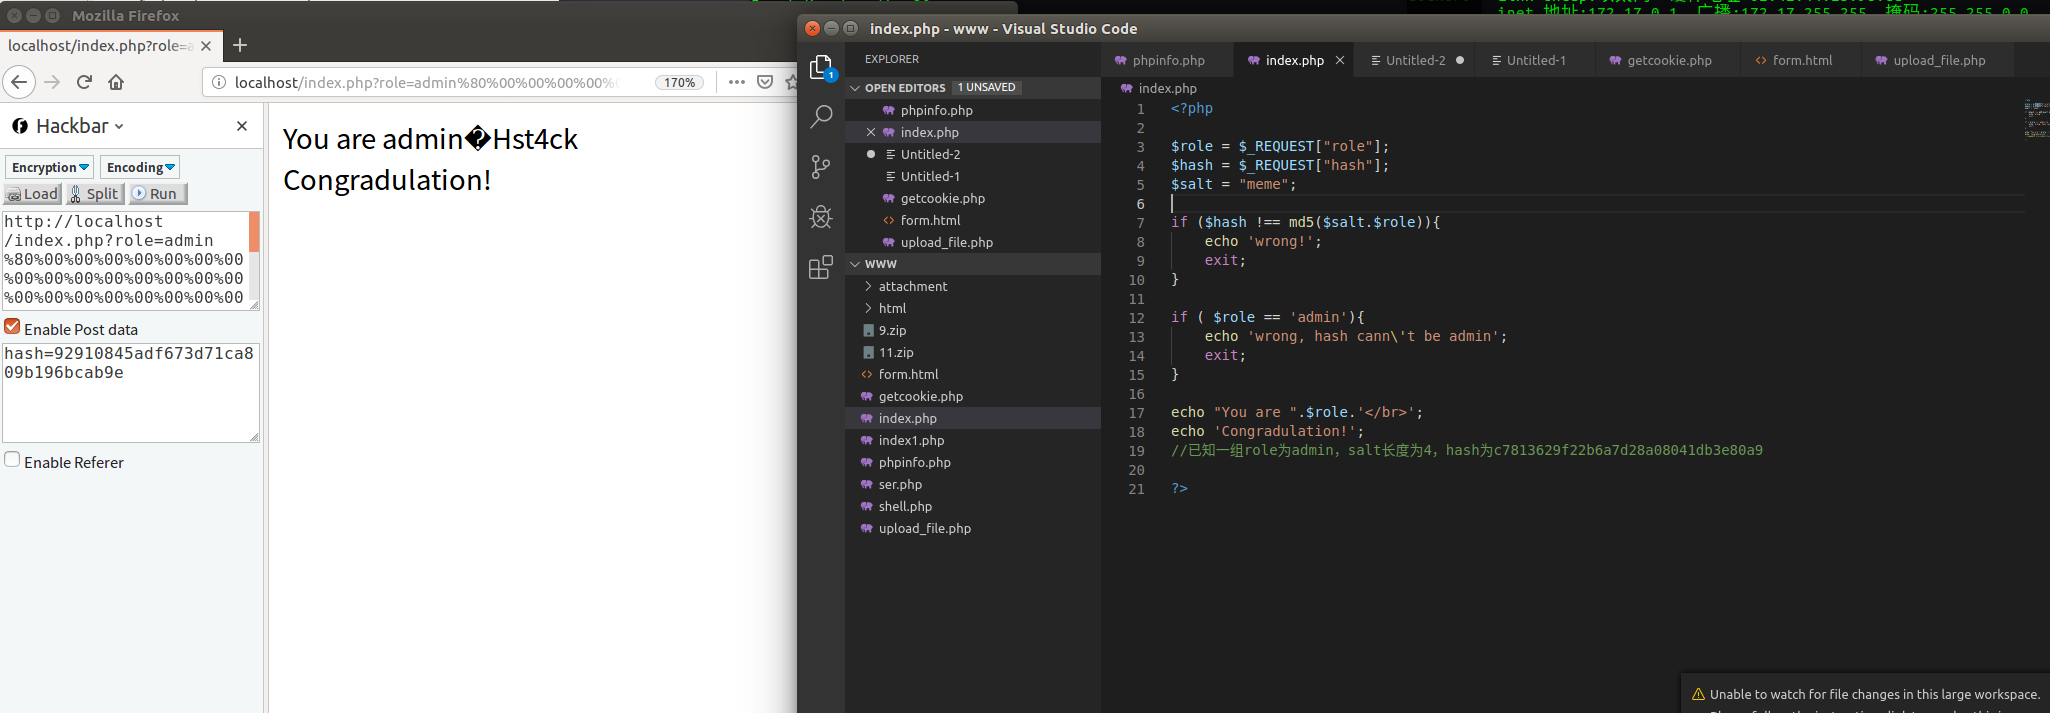This screenshot has height=713, width=2050.
Task: Expand the attachment folder
Action: pos(912,286)
